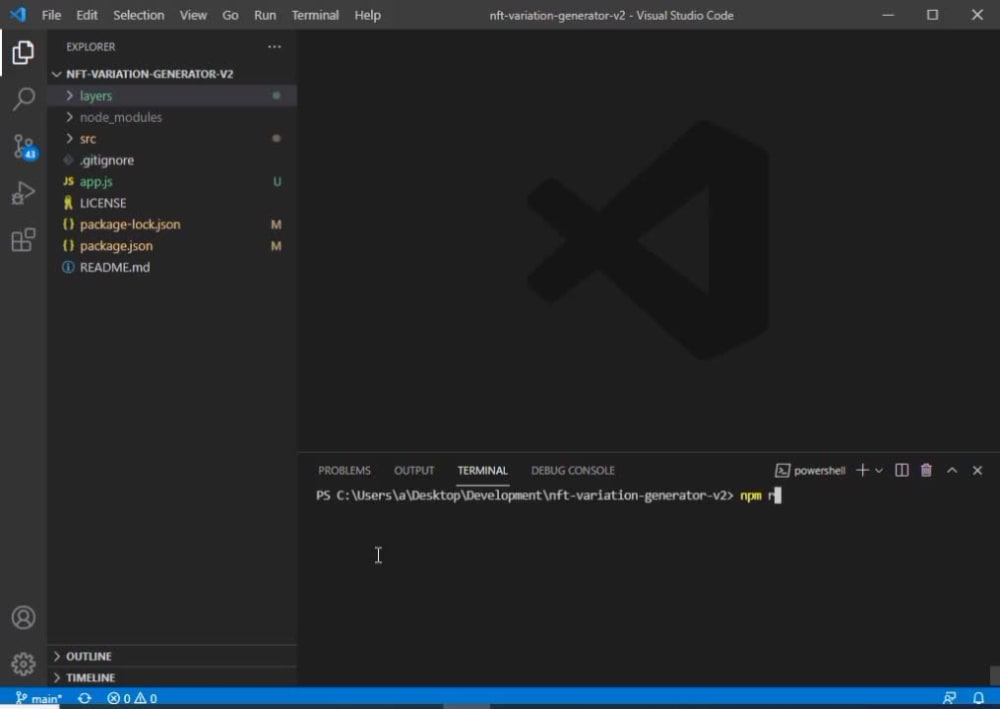Image resolution: width=1000 pixels, height=709 pixels.
Task: Click the powershell terminal label
Action: click(x=810, y=471)
